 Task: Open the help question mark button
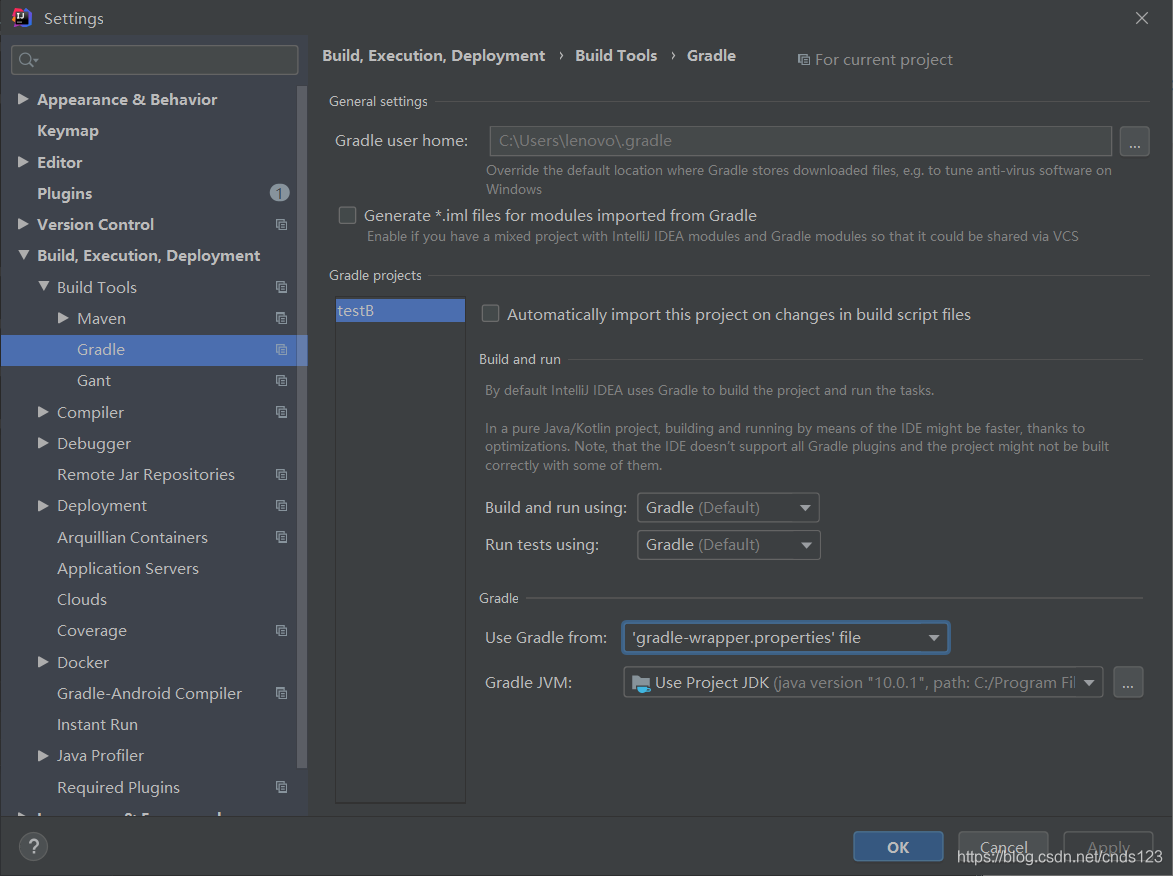[34, 847]
